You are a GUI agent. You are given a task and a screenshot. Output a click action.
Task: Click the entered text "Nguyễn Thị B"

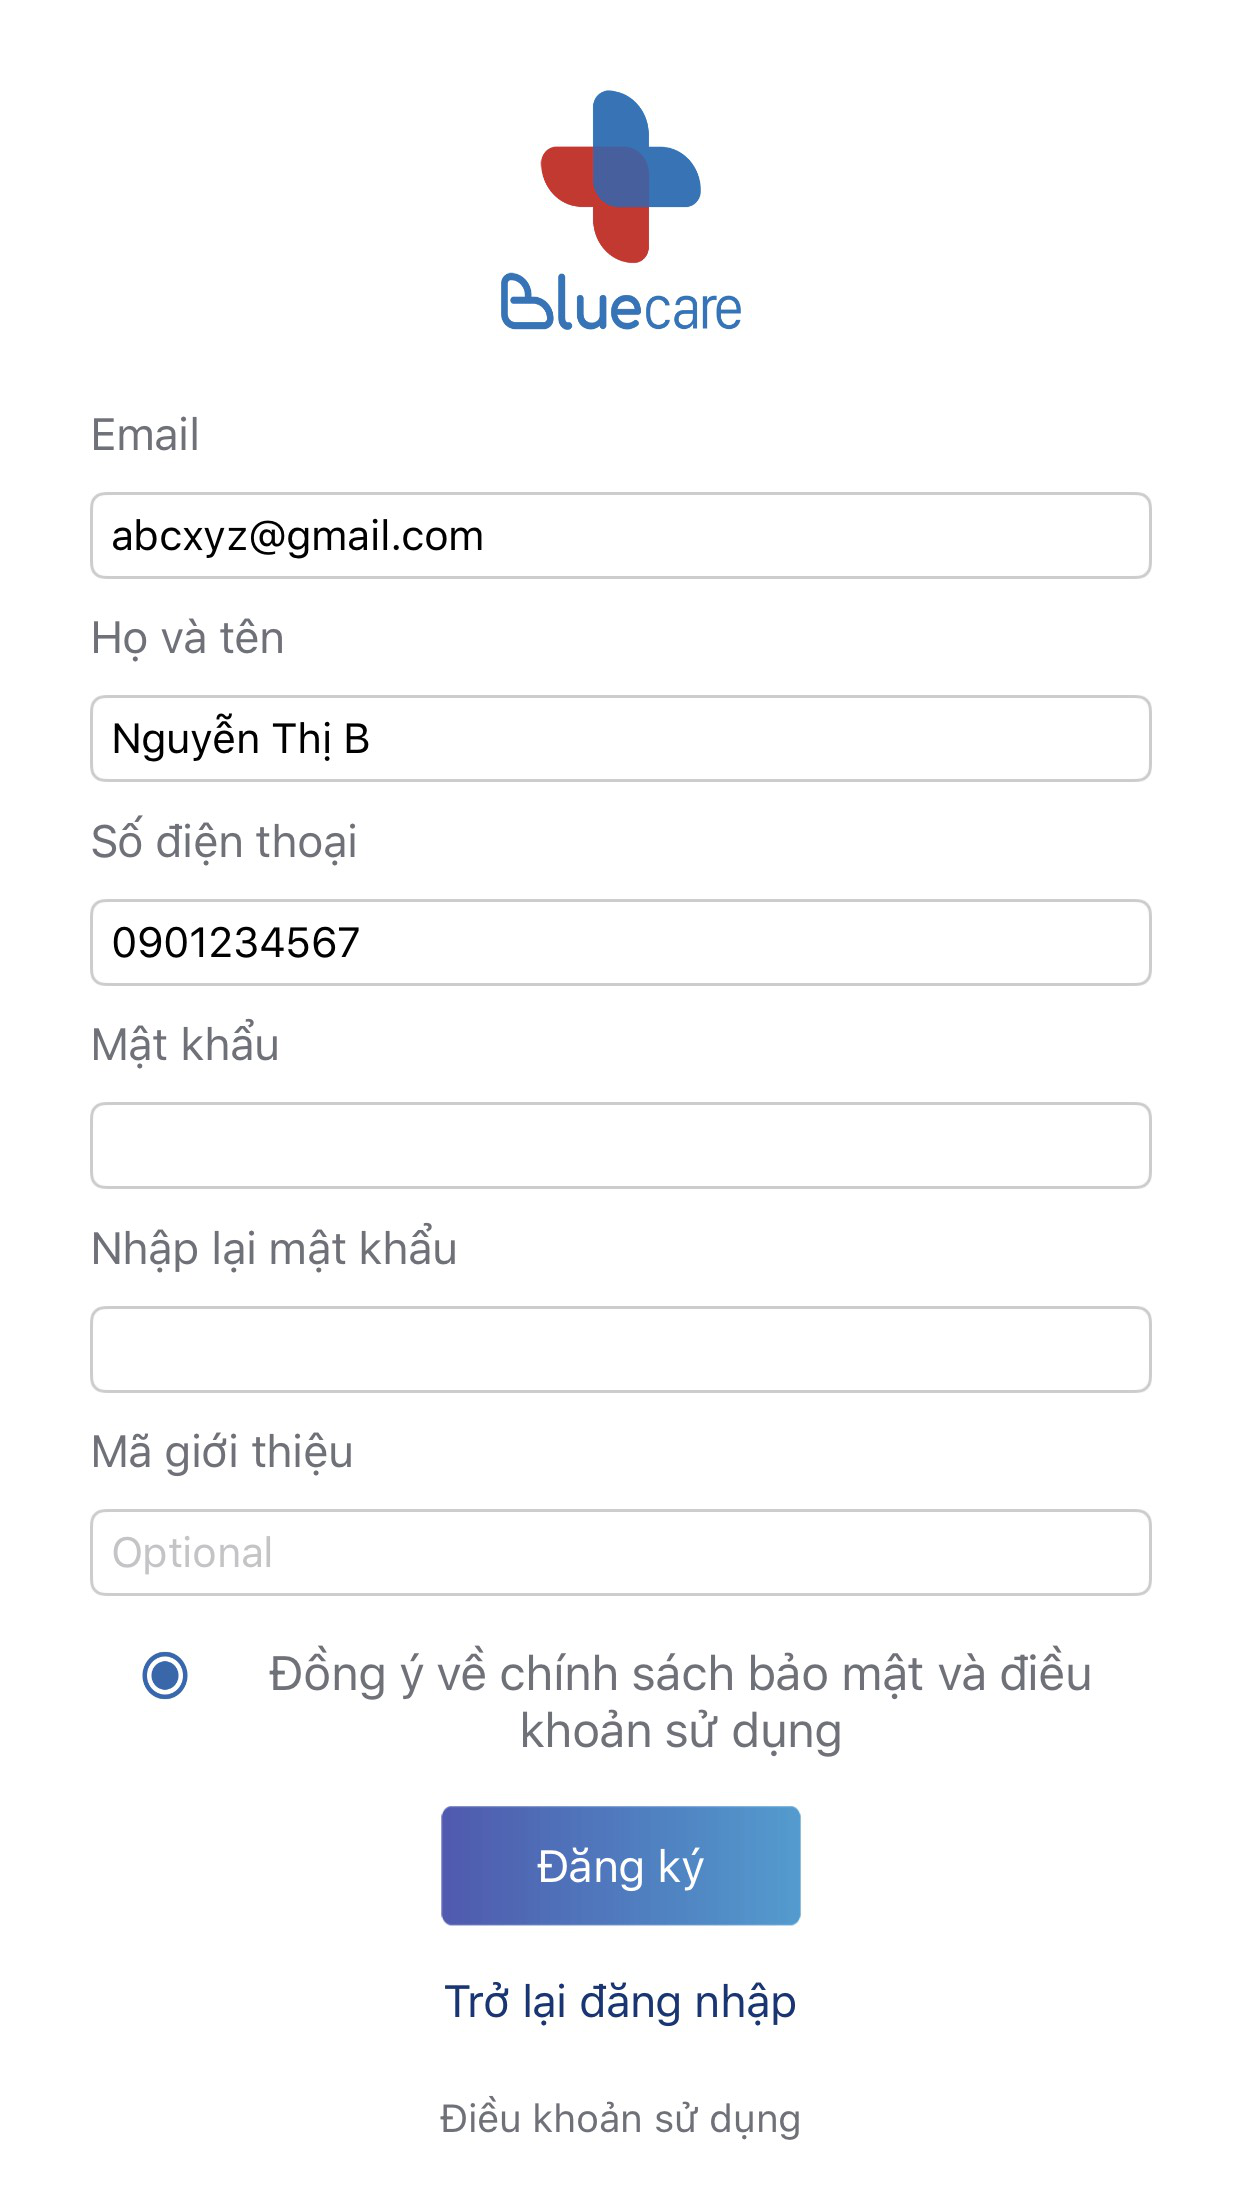pyautogui.click(x=241, y=739)
